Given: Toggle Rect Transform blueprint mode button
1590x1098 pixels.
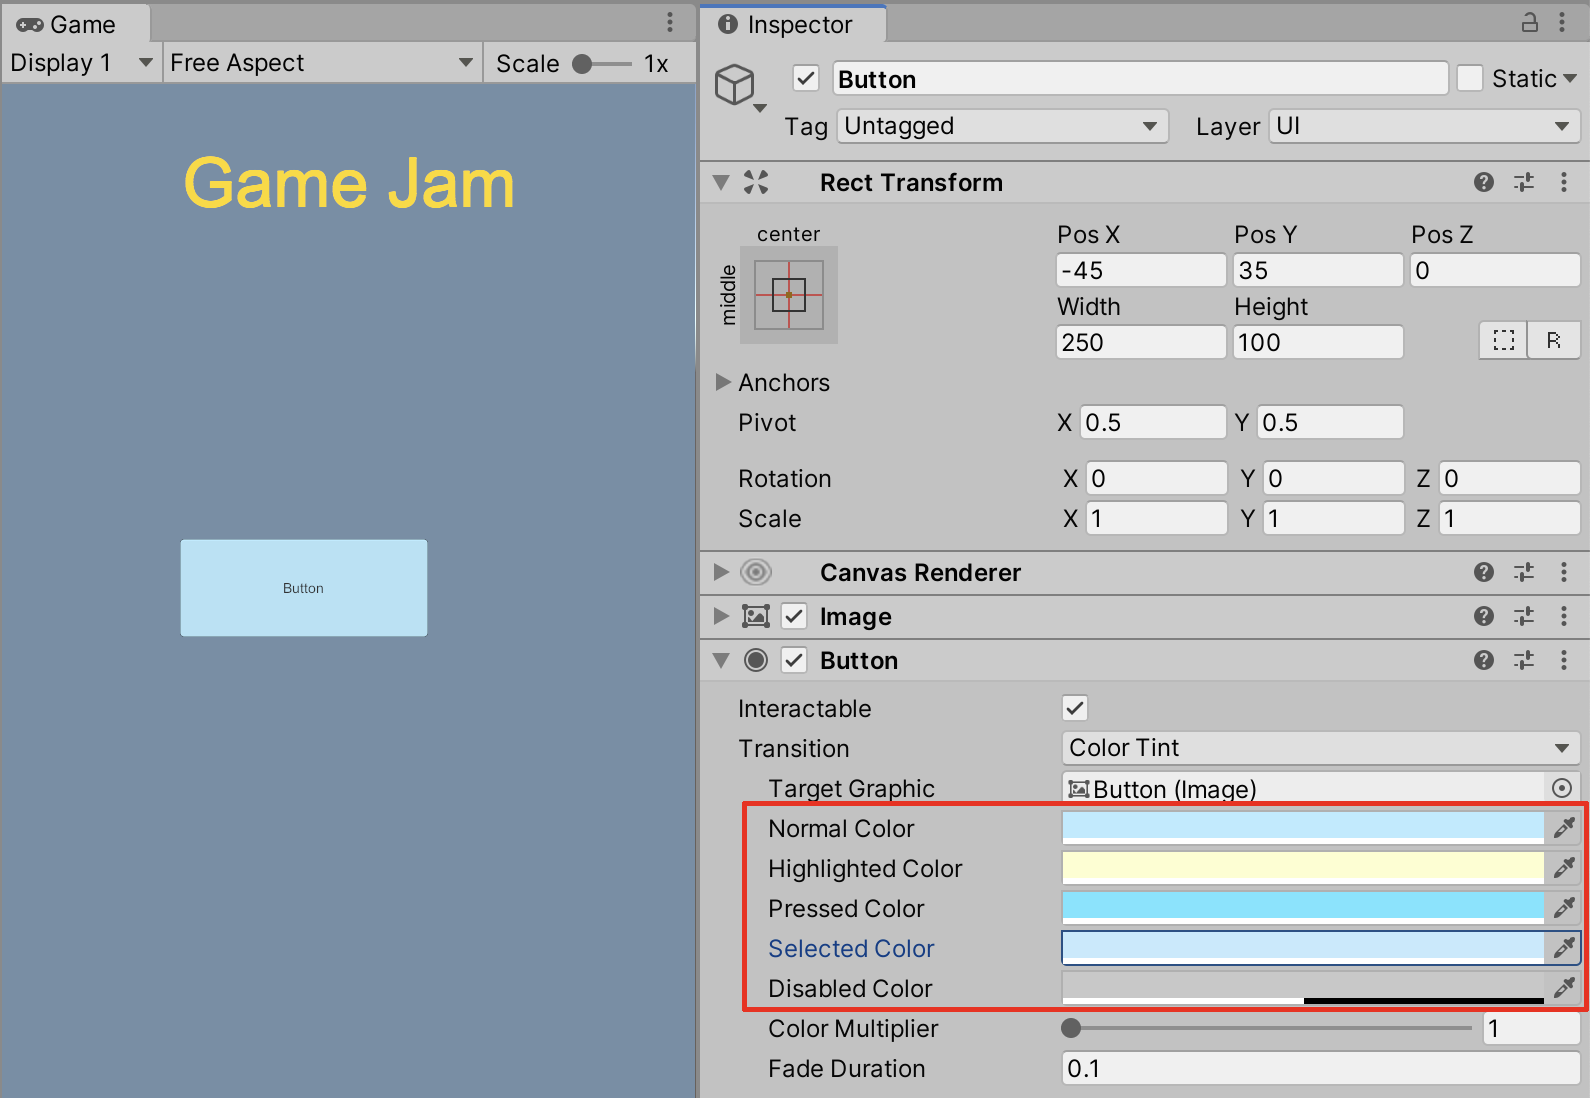Looking at the screenshot, I should [1503, 341].
